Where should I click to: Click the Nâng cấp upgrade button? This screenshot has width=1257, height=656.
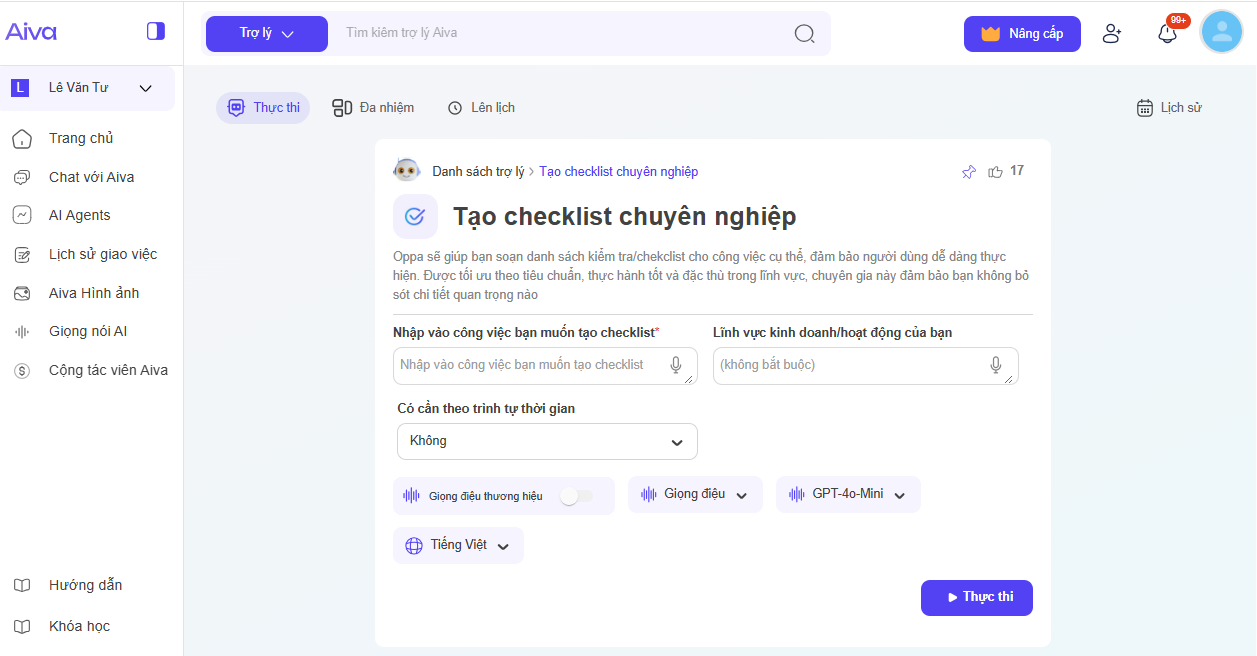[x=1021, y=33]
